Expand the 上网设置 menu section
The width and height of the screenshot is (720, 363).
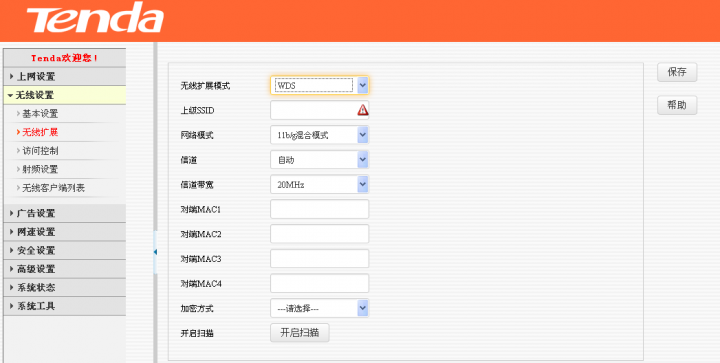(x=64, y=76)
